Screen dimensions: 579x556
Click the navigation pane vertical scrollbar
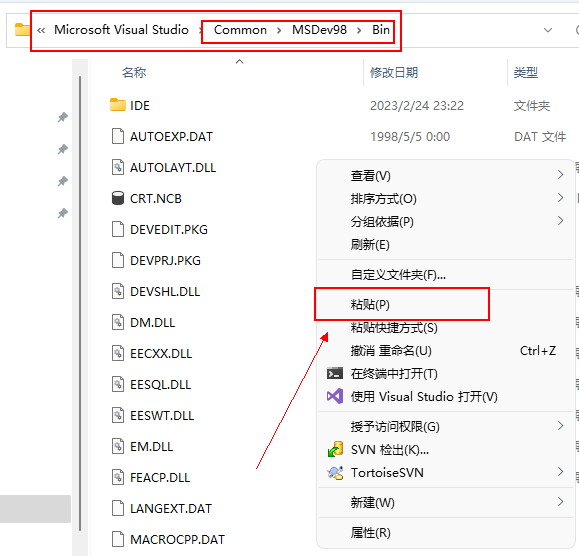[80, 303]
